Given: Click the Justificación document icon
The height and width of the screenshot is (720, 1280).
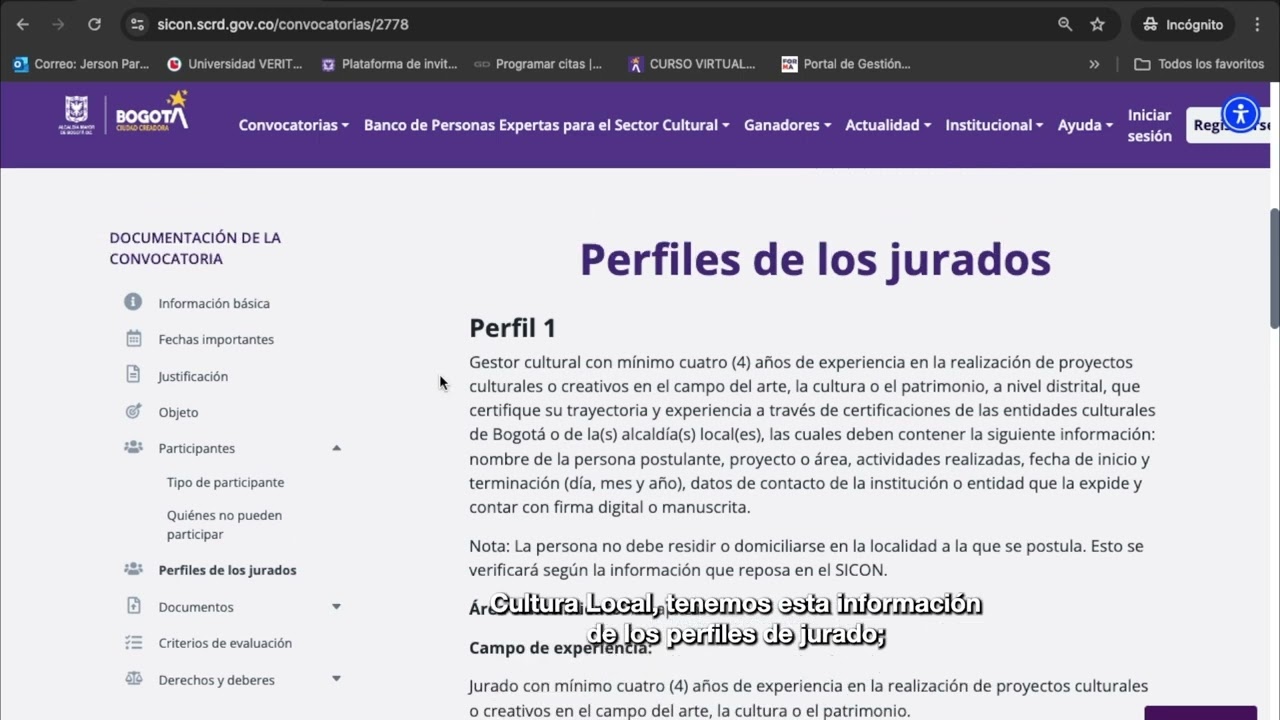Looking at the screenshot, I should (x=133, y=375).
